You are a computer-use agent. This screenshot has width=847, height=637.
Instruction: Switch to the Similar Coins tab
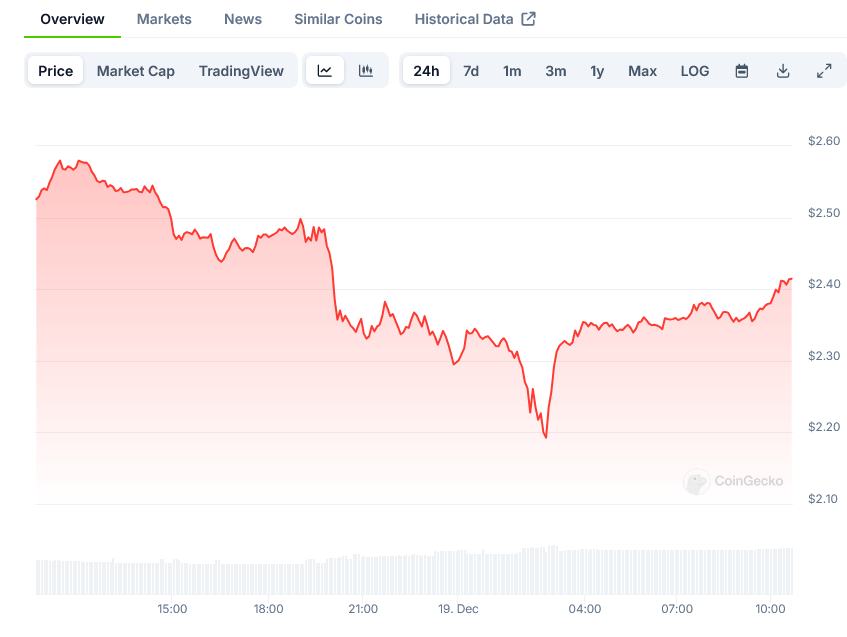[x=338, y=19]
